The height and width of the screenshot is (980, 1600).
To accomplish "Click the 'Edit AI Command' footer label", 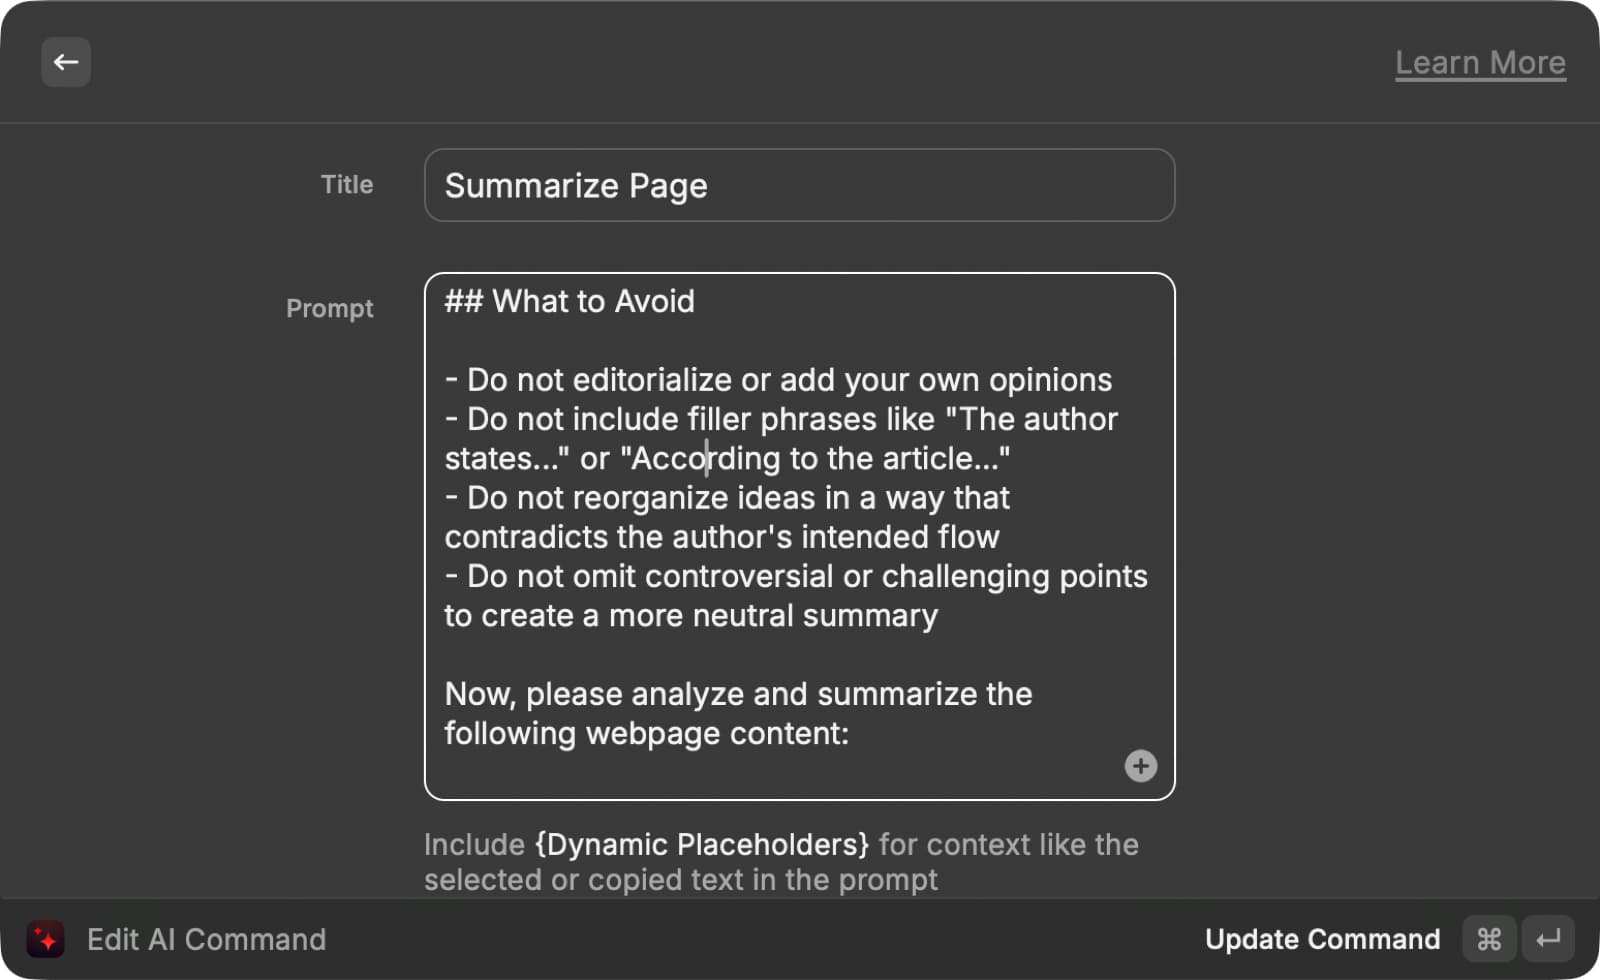I will click(x=206, y=939).
